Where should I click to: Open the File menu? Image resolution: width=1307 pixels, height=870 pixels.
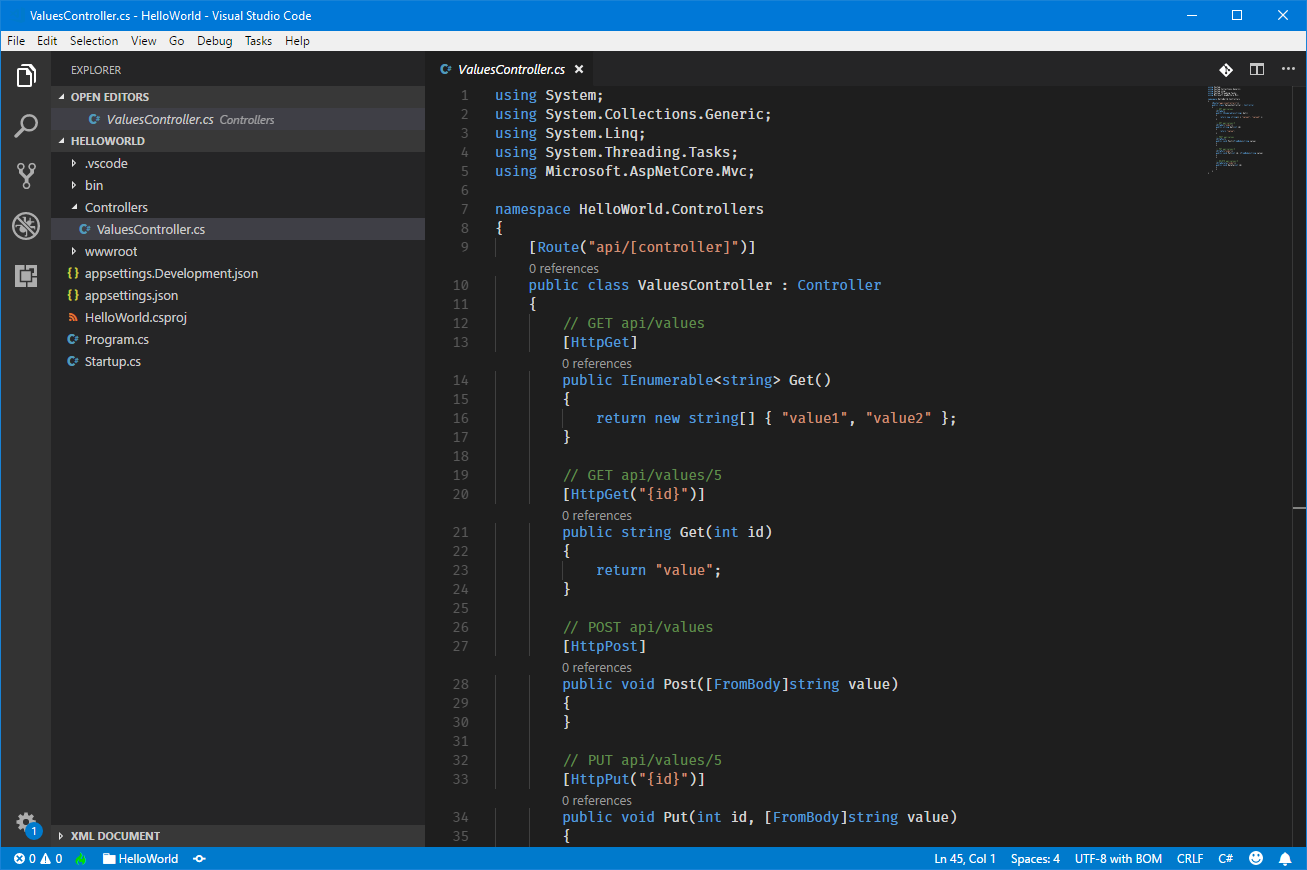click(16, 41)
